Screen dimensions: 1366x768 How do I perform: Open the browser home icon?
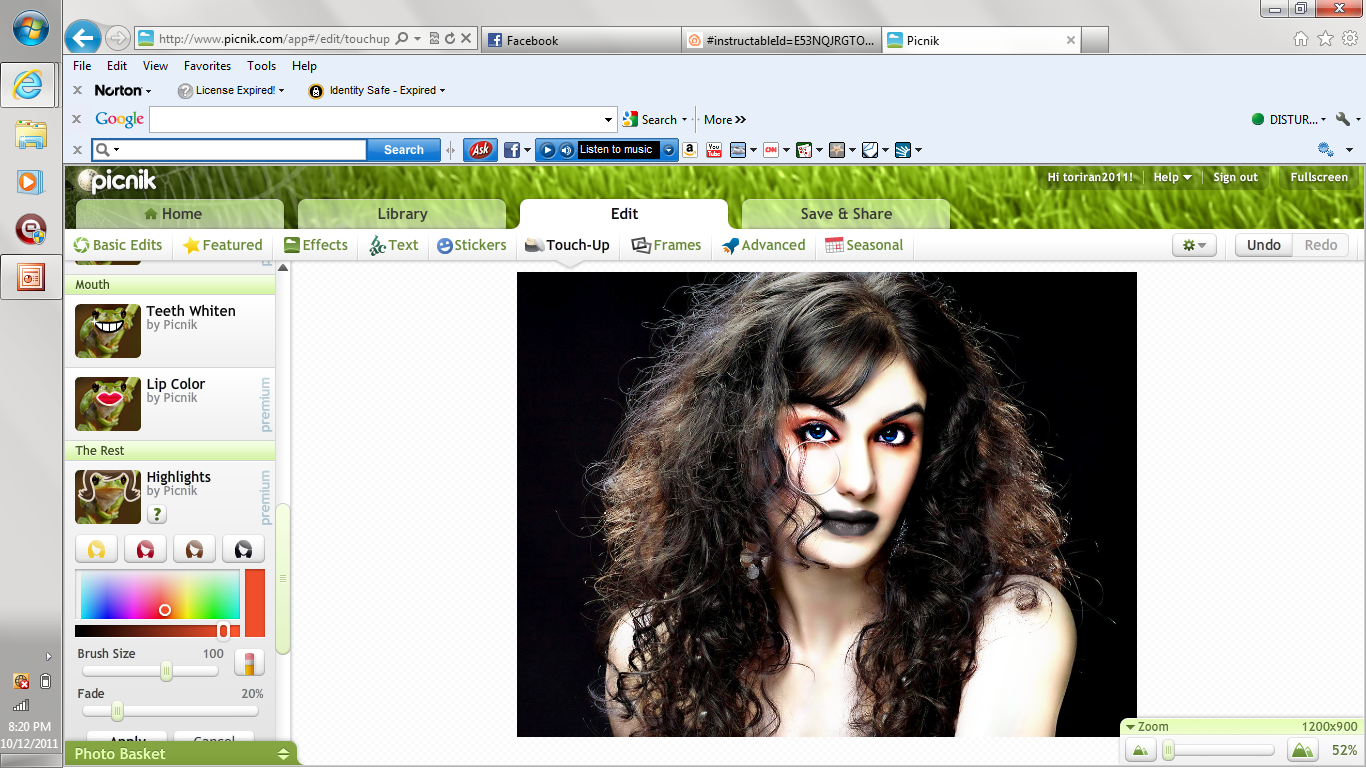(x=1301, y=39)
